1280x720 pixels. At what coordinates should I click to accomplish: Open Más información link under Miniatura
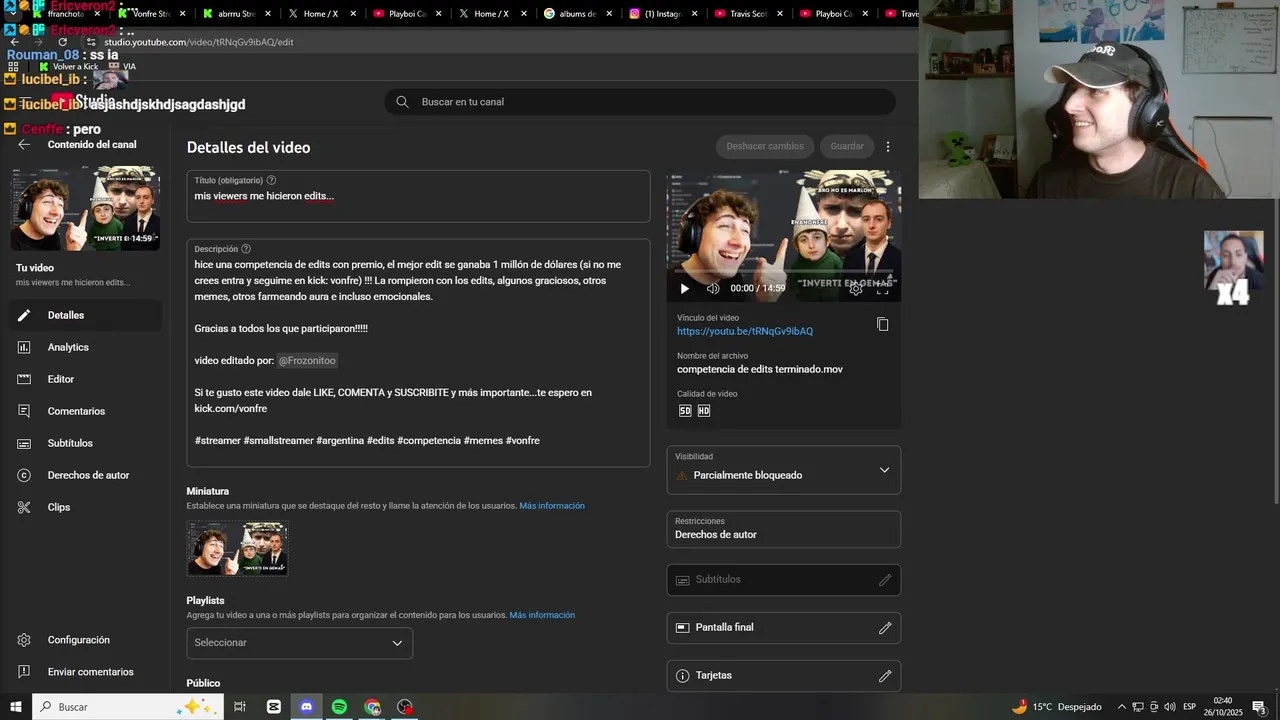pos(552,506)
